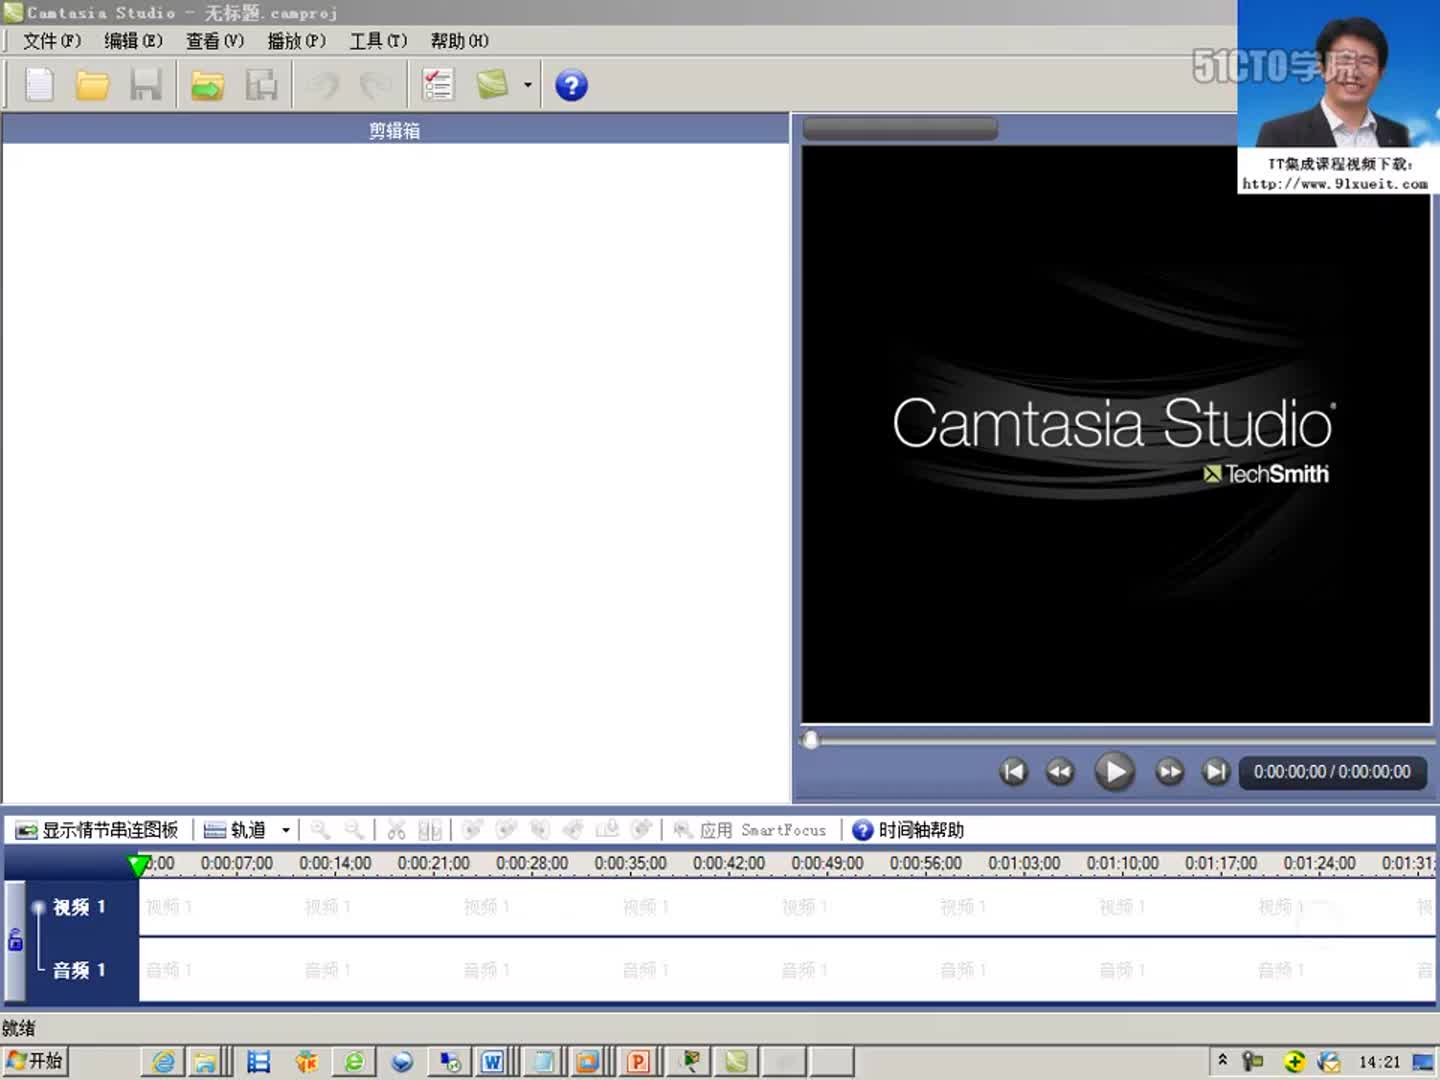Zoom out on the timeline
The image size is (1440, 1080).
pyautogui.click(x=354, y=830)
